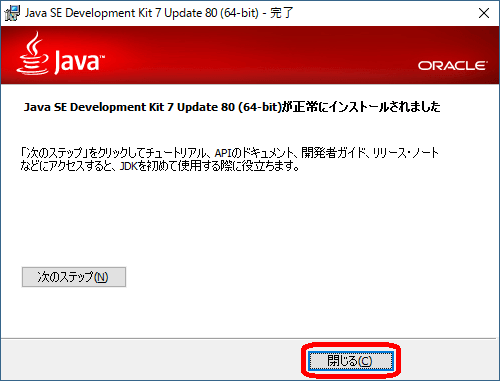Click the line starting with などにアクセスすると
Screen dimensions: 500x381
[x=160, y=166]
